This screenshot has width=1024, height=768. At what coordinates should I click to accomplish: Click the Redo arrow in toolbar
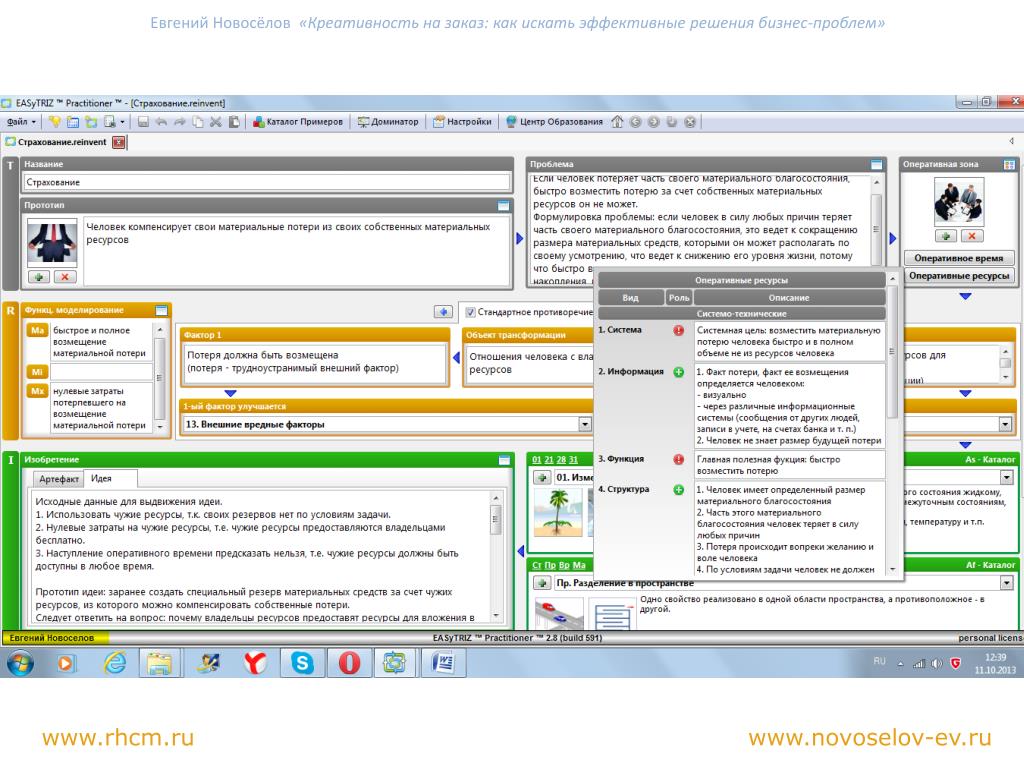[180, 121]
